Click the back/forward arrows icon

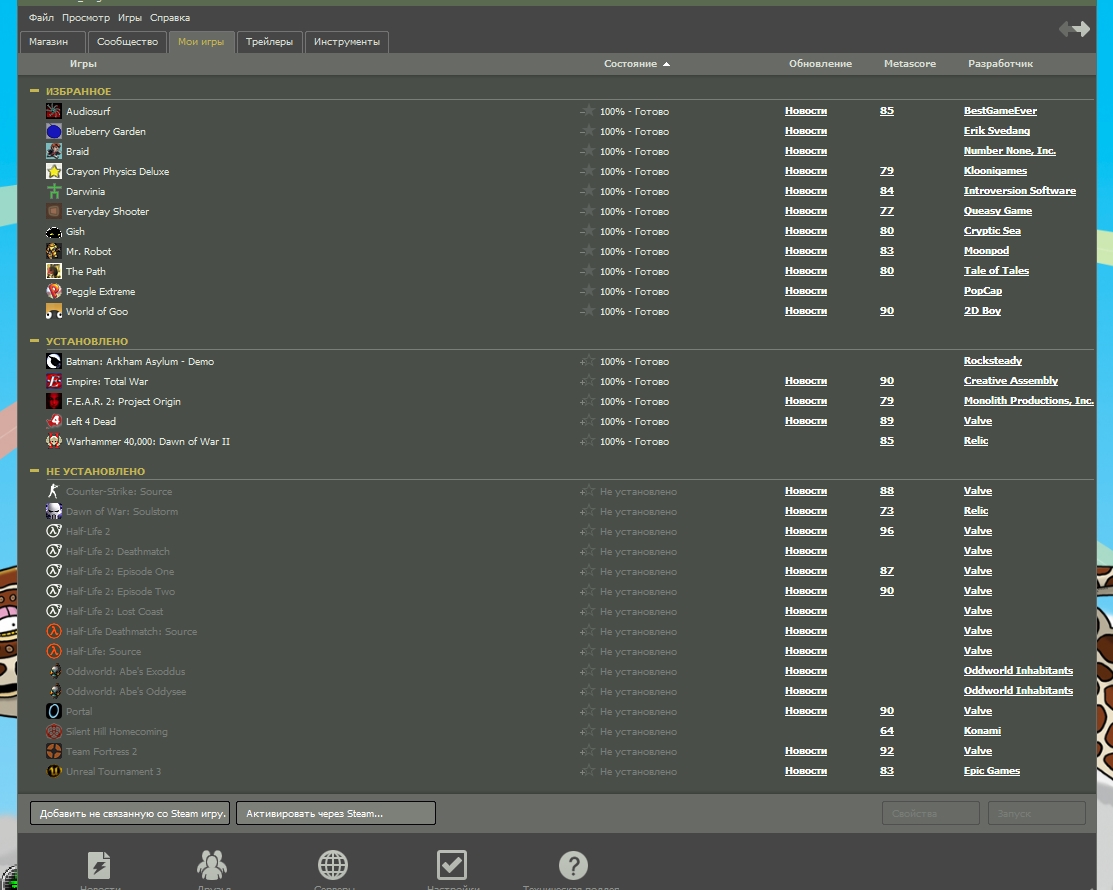pyautogui.click(x=1075, y=28)
